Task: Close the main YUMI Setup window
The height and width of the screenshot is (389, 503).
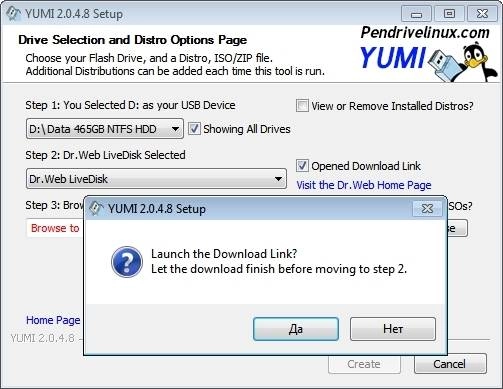Action: 482,14
